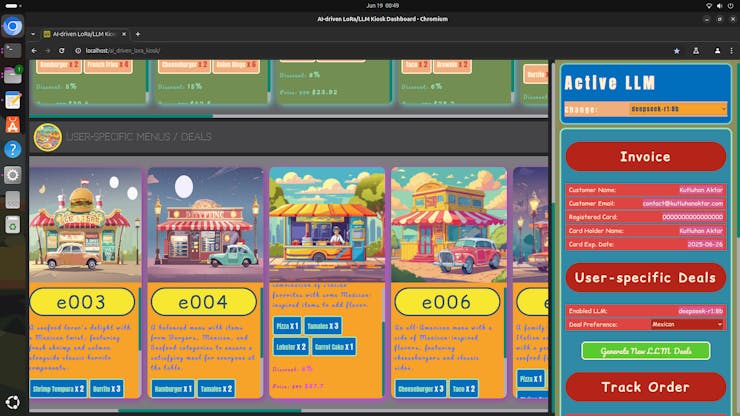Image resolution: width=740 pixels, height=416 pixels.
Task: Click the French Fries x4 tag
Action: tap(108, 65)
